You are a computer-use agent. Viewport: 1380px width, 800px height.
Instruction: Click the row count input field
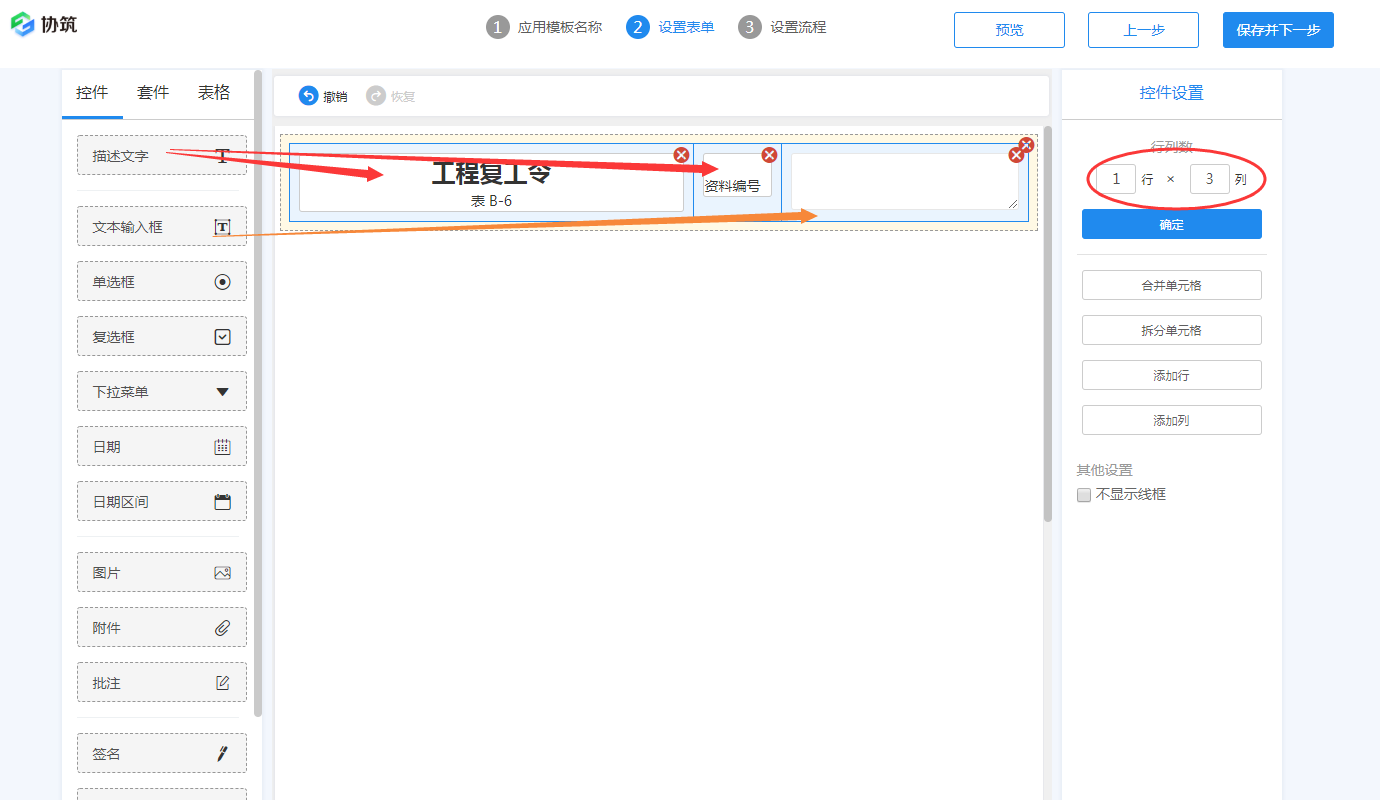point(1115,179)
